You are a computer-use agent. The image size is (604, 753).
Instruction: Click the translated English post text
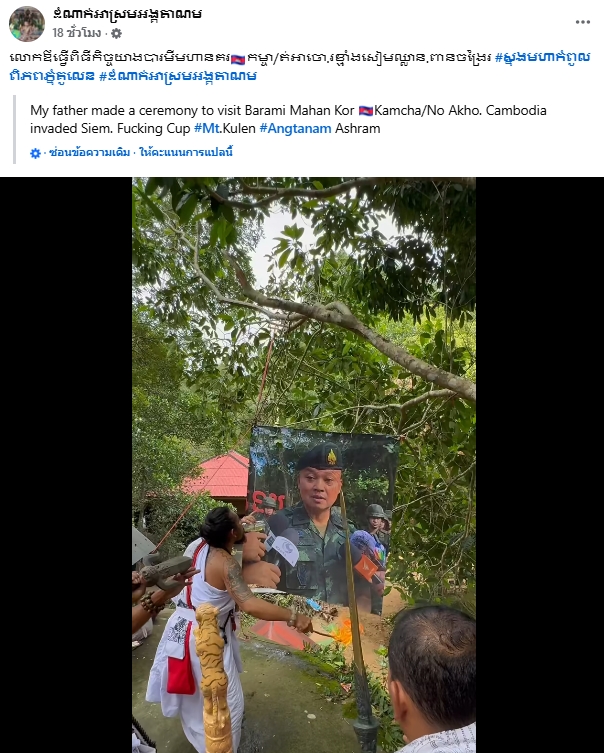(x=288, y=120)
